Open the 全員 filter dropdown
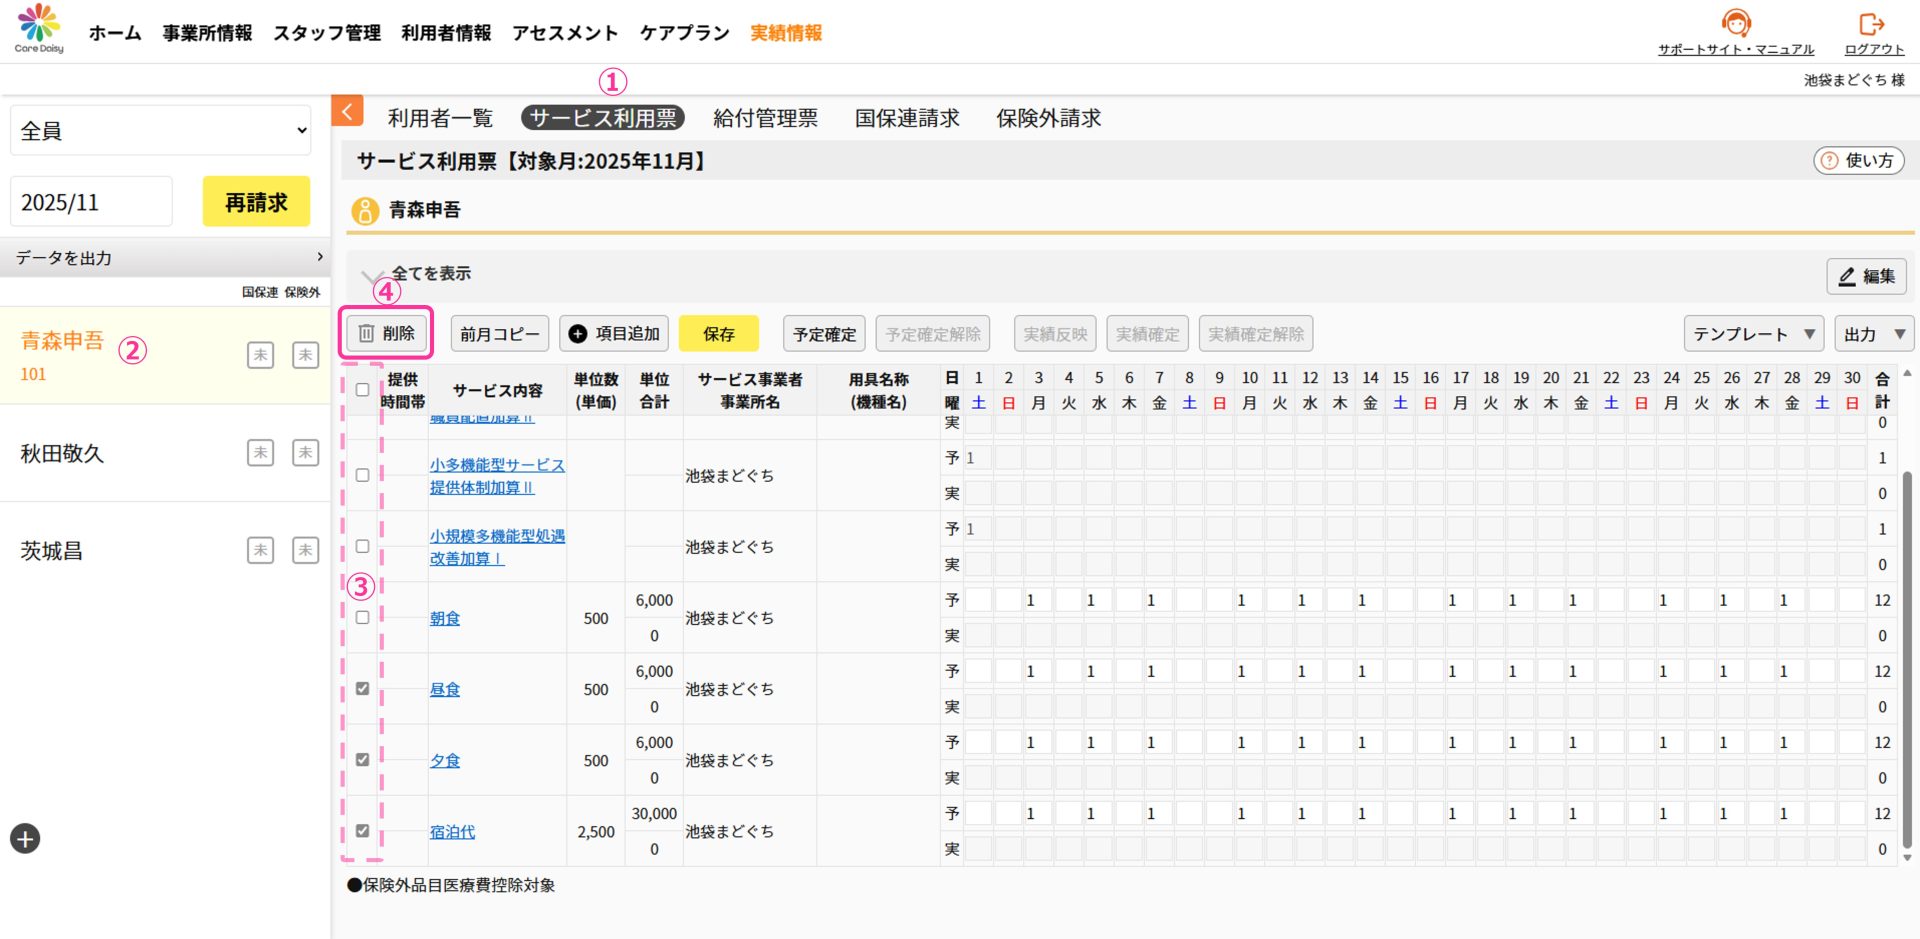Image resolution: width=1920 pixels, height=939 pixels. coord(161,131)
